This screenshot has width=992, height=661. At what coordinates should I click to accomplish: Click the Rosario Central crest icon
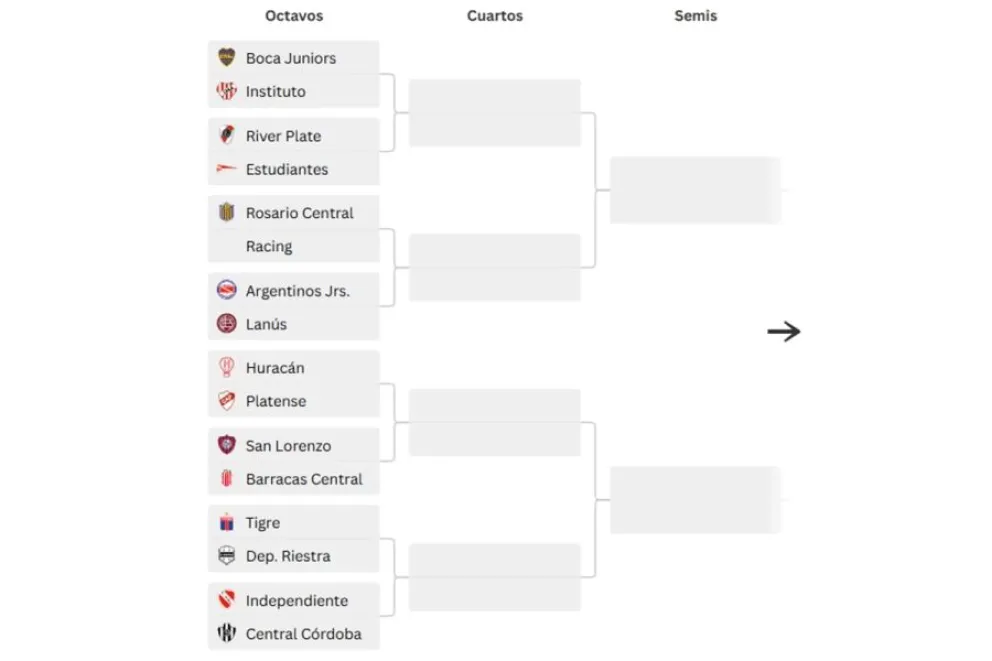226,213
